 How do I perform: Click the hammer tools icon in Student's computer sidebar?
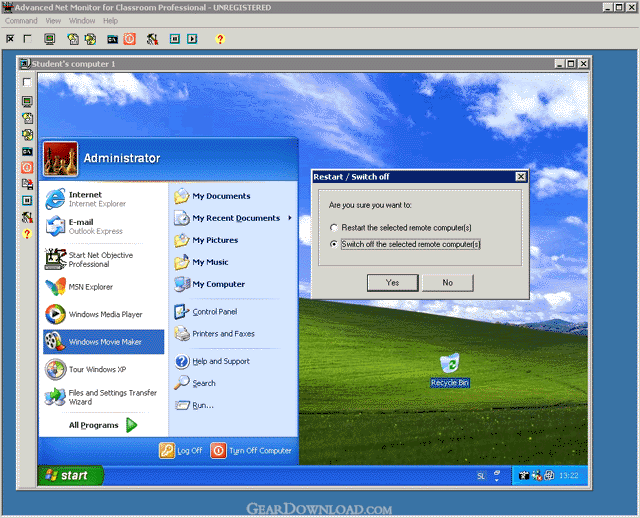pos(27,217)
